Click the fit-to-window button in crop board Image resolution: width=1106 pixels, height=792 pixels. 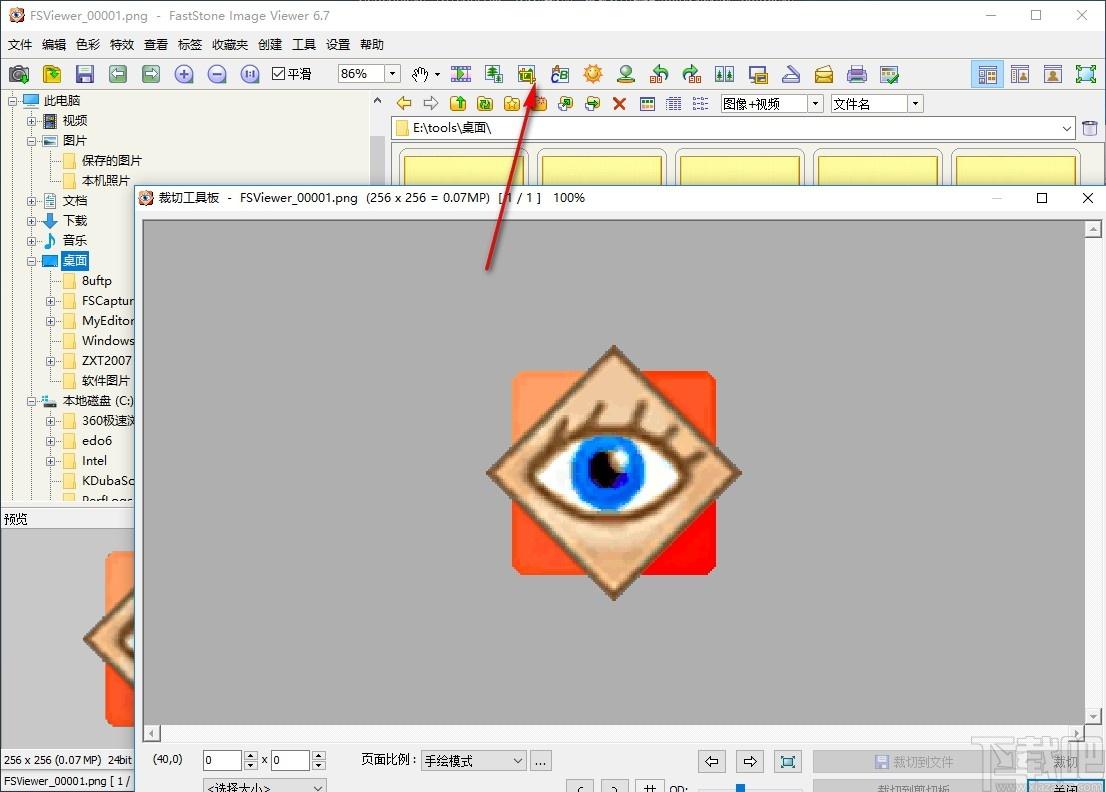788,761
